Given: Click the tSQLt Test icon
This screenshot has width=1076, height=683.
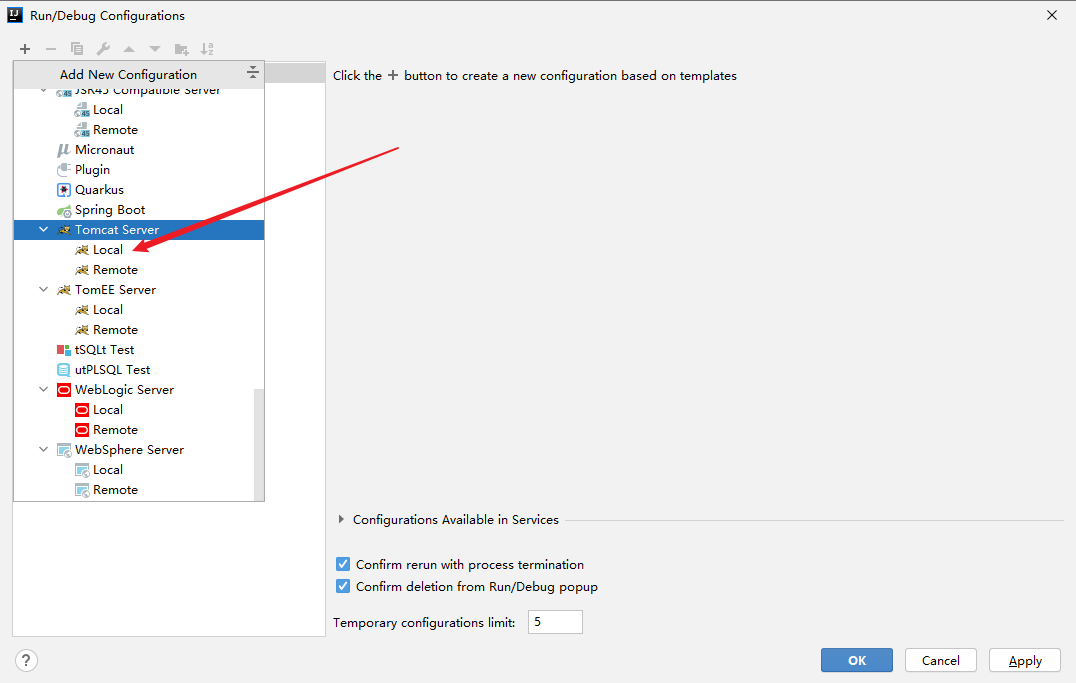Looking at the screenshot, I should 64,350.
